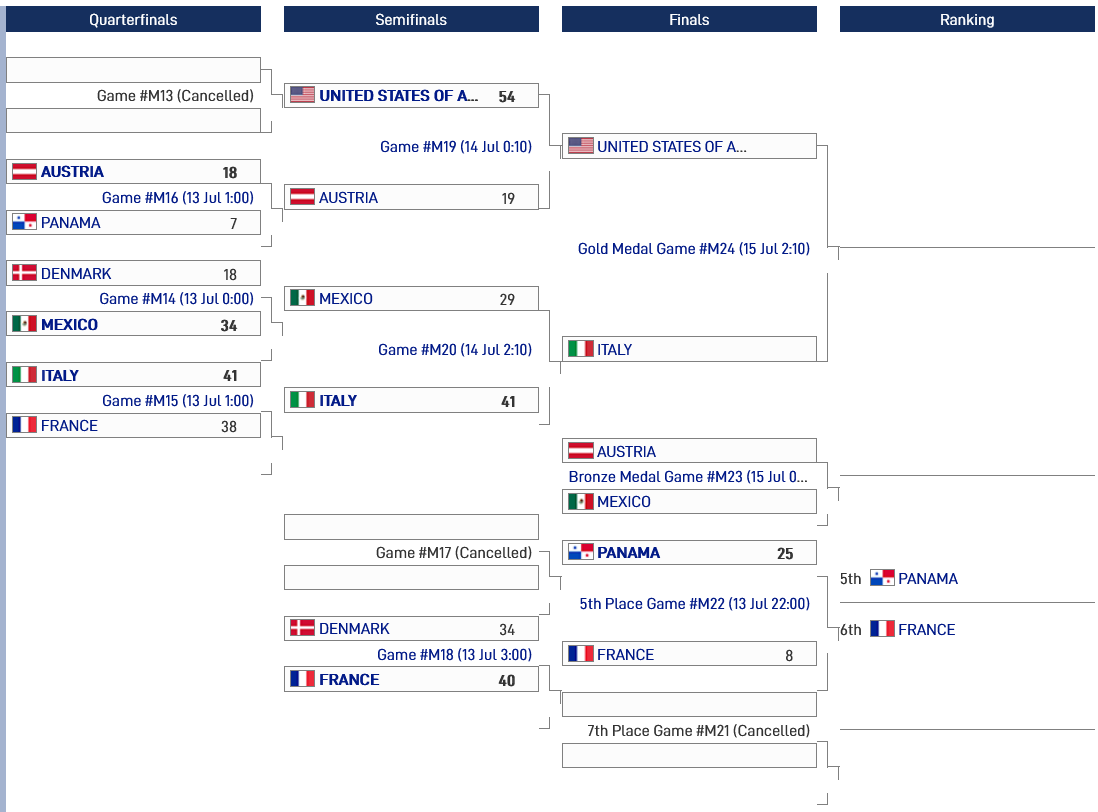Click the USA flag in semifinal M19
This screenshot has width=1098, height=812.
[x=303, y=95]
